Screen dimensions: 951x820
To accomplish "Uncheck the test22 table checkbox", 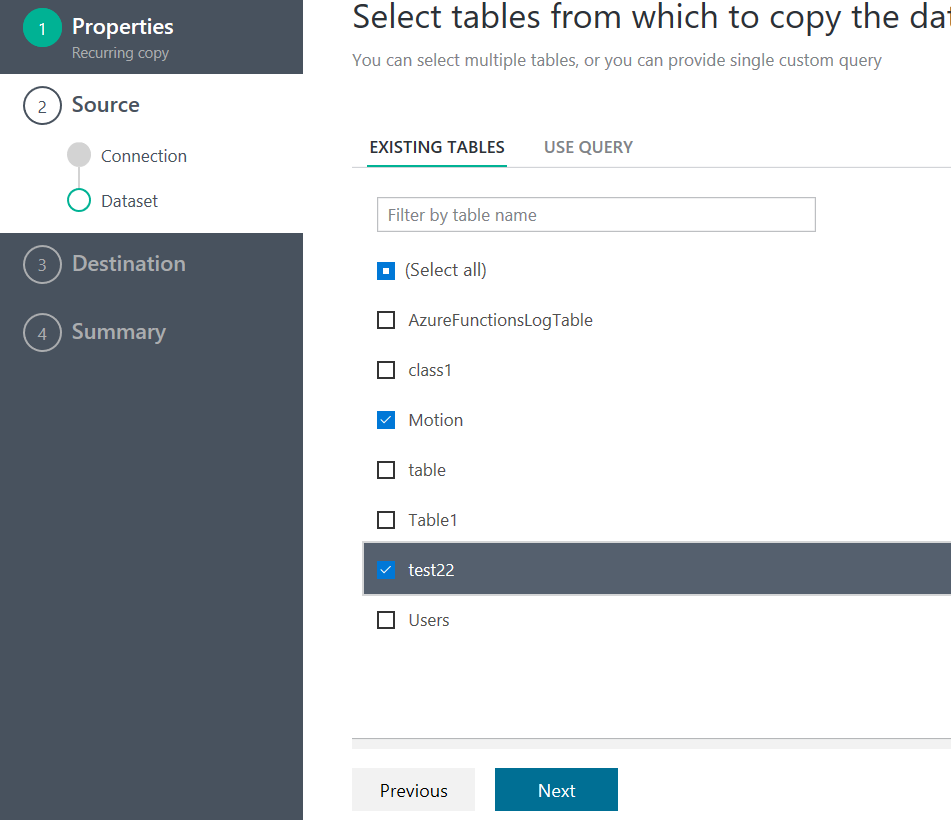I will (x=386, y=571).
